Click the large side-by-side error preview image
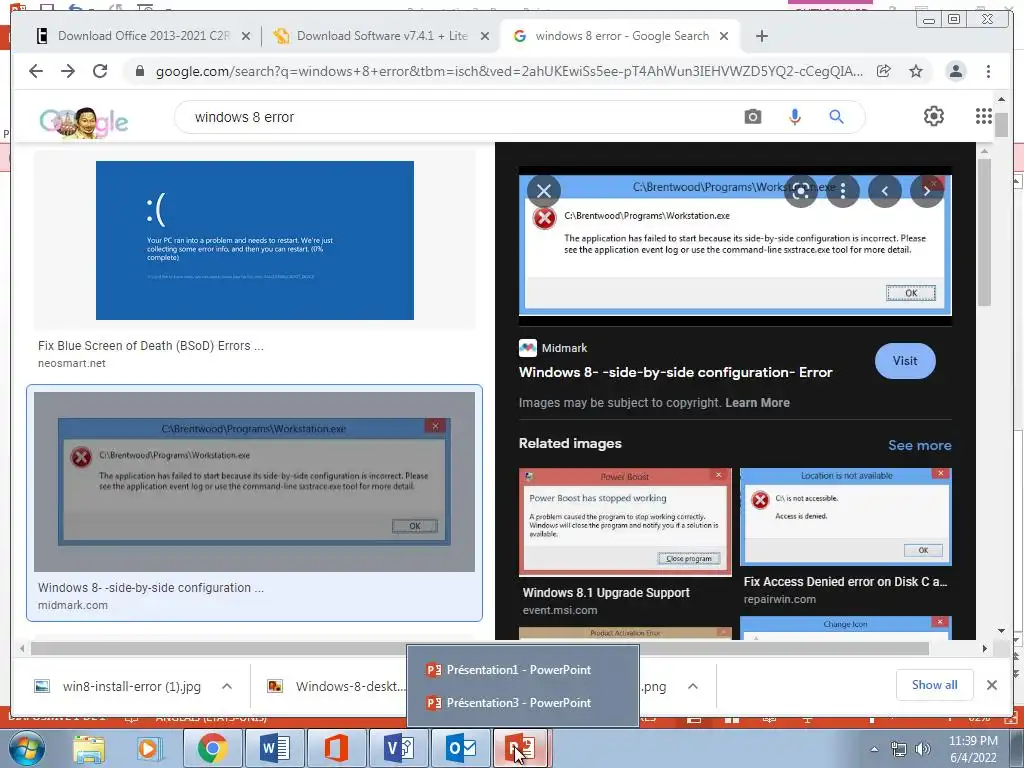This screenshot has width=1024, height=768. pos(735,246)
